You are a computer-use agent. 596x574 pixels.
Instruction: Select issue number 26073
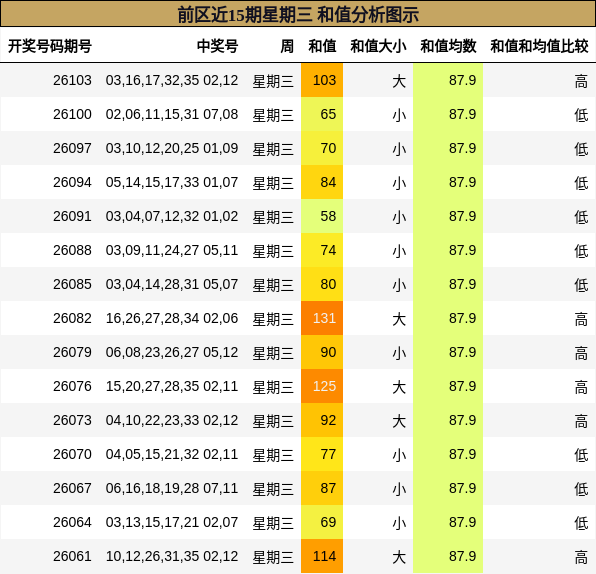click(x=72, y=420)
